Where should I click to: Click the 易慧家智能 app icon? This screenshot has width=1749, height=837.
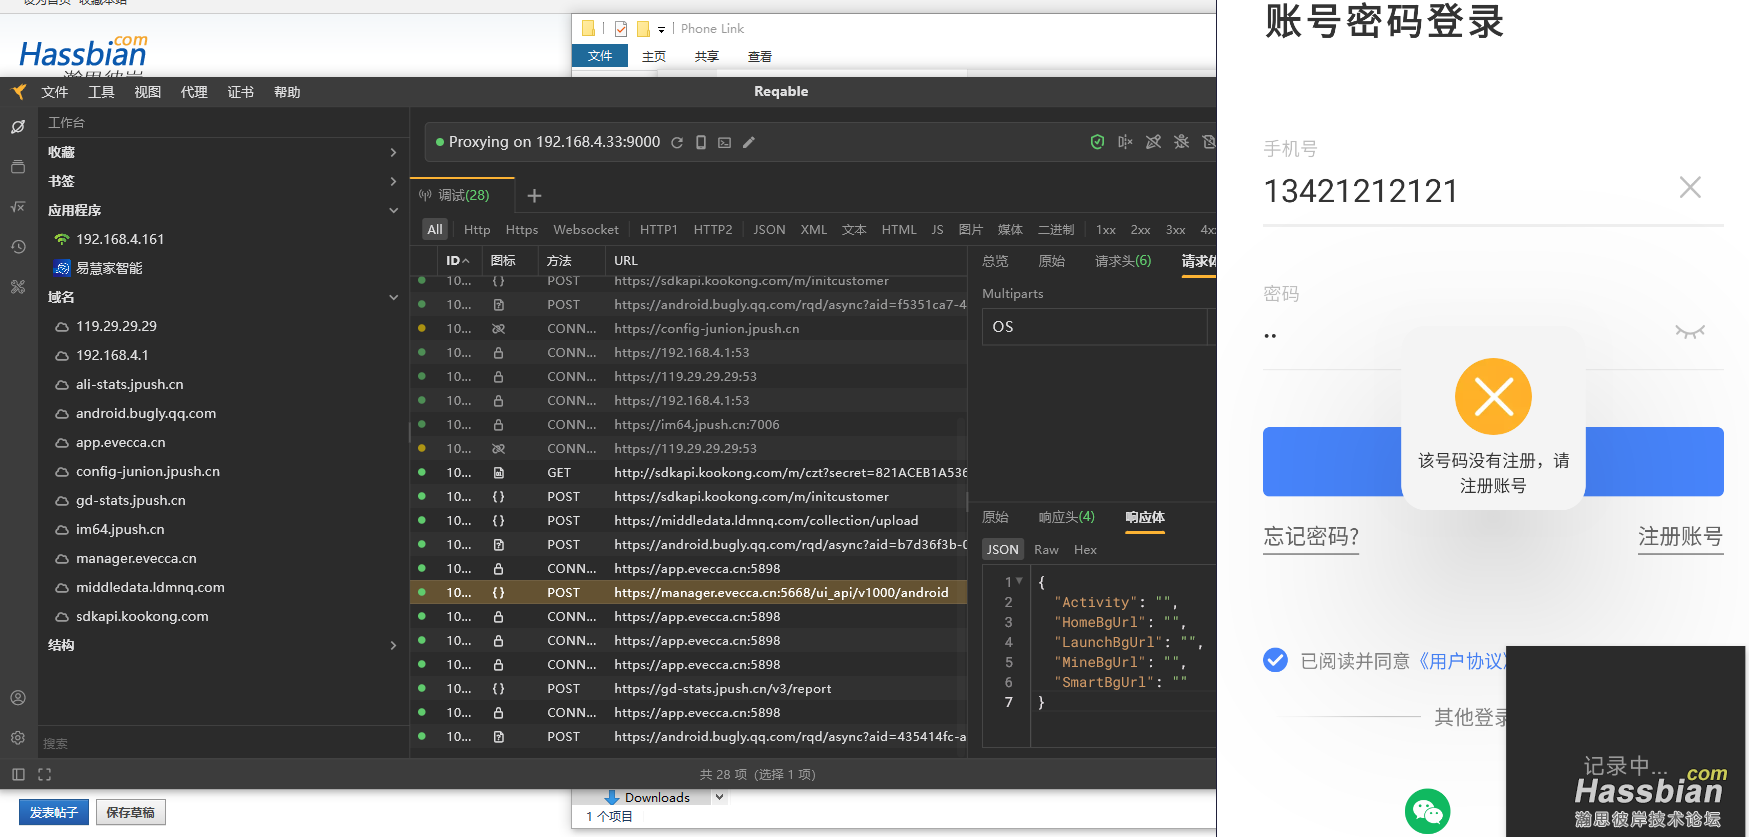click(x=62, y=268)
